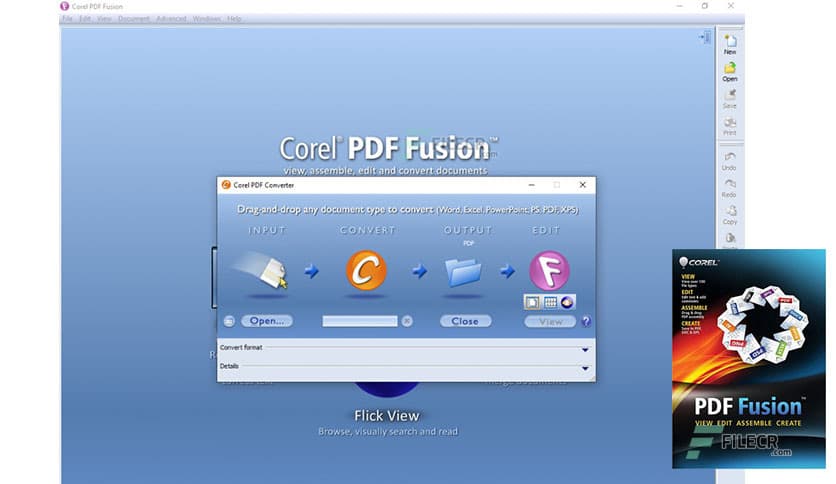Viewport: 836px width, 484px height.
Task: Click the Undo icon in the right toolbar
Action: click(729, 157)
